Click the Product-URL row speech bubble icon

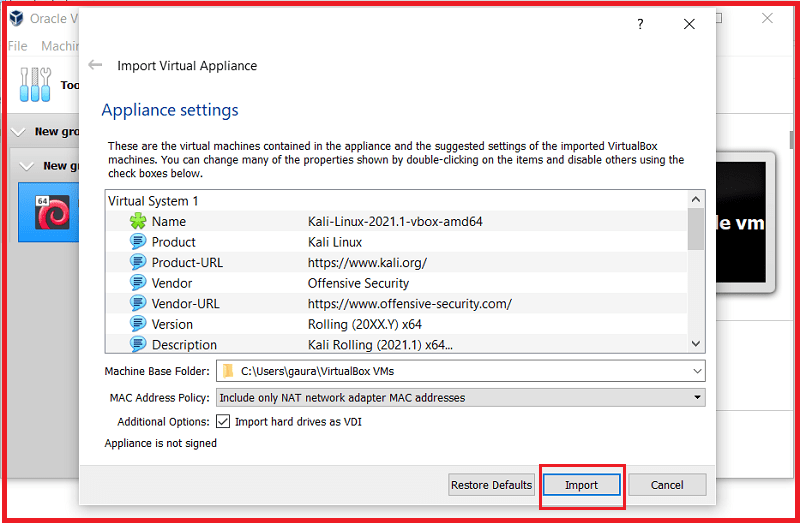[138, 262]
